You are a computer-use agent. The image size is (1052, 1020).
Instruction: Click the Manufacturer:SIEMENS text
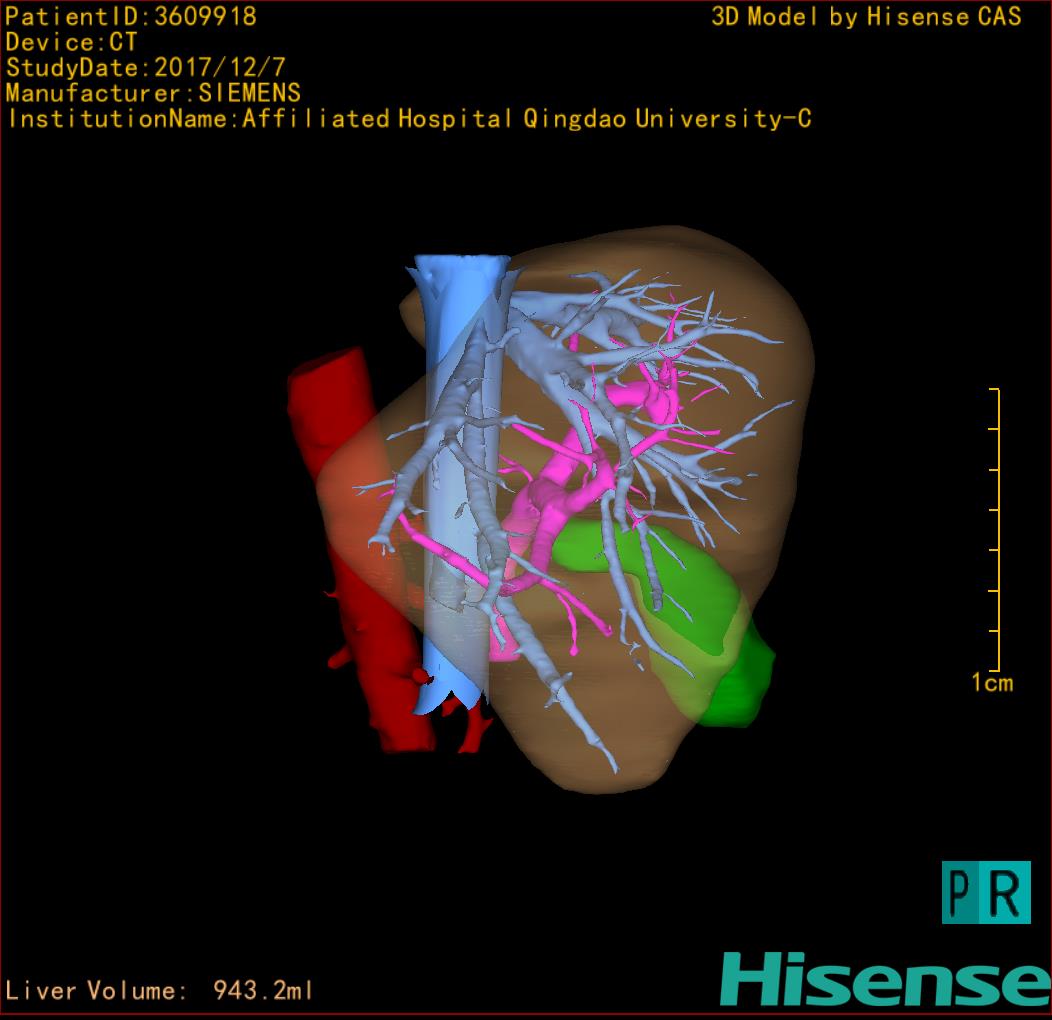click(x=153, y=93)
